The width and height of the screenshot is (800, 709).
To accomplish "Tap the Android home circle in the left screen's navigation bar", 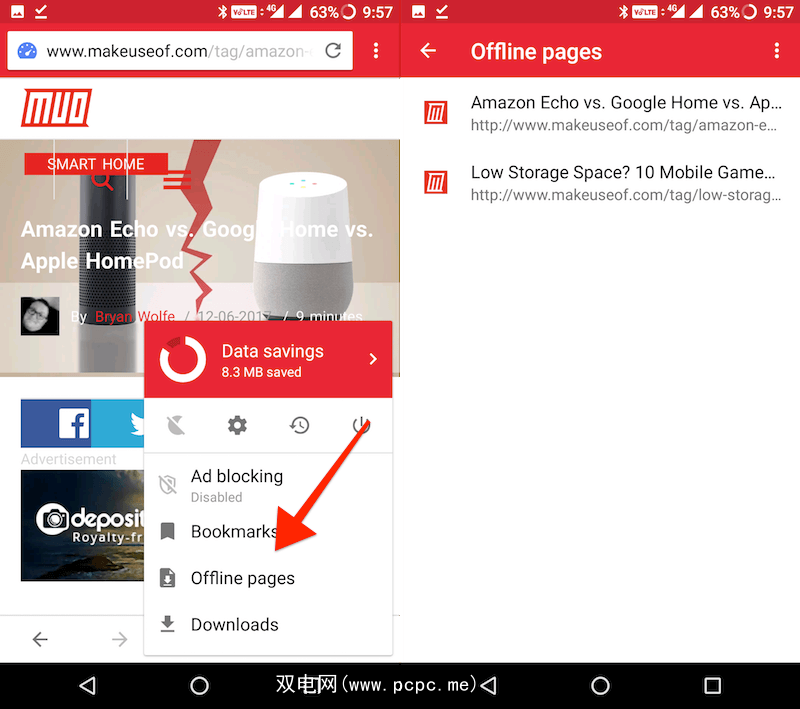I will point(199,686).
